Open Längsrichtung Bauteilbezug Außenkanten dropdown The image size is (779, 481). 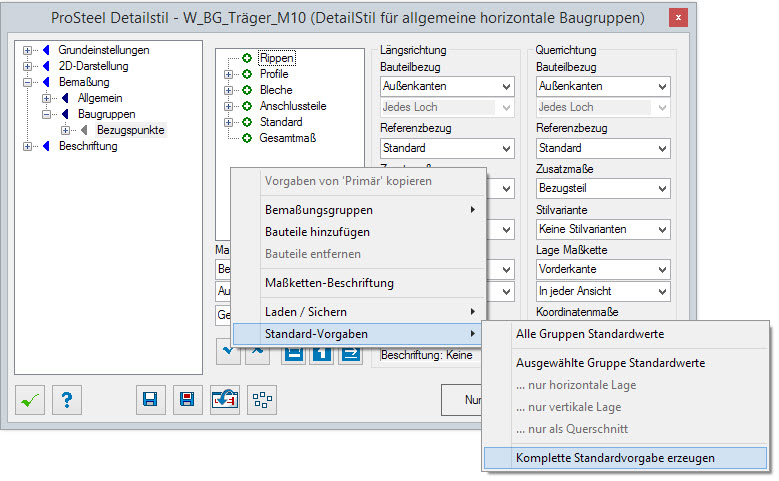pyautogui.click(x=447, y=86)
